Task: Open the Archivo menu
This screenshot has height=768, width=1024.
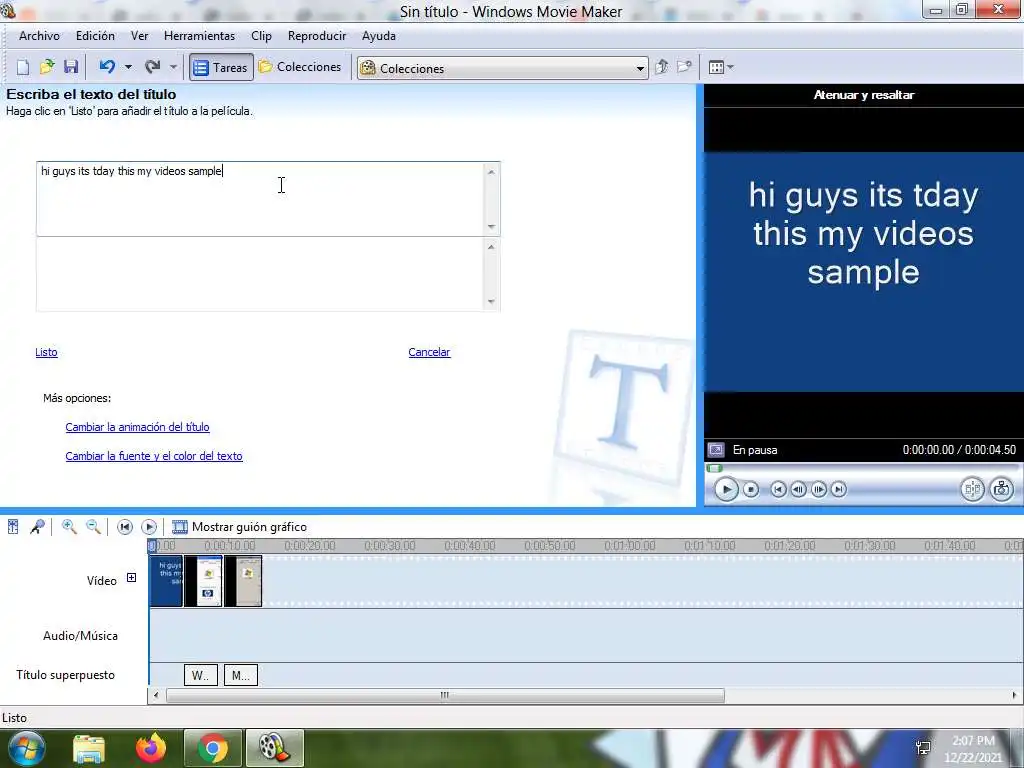Action: click(x=39, y=37)
